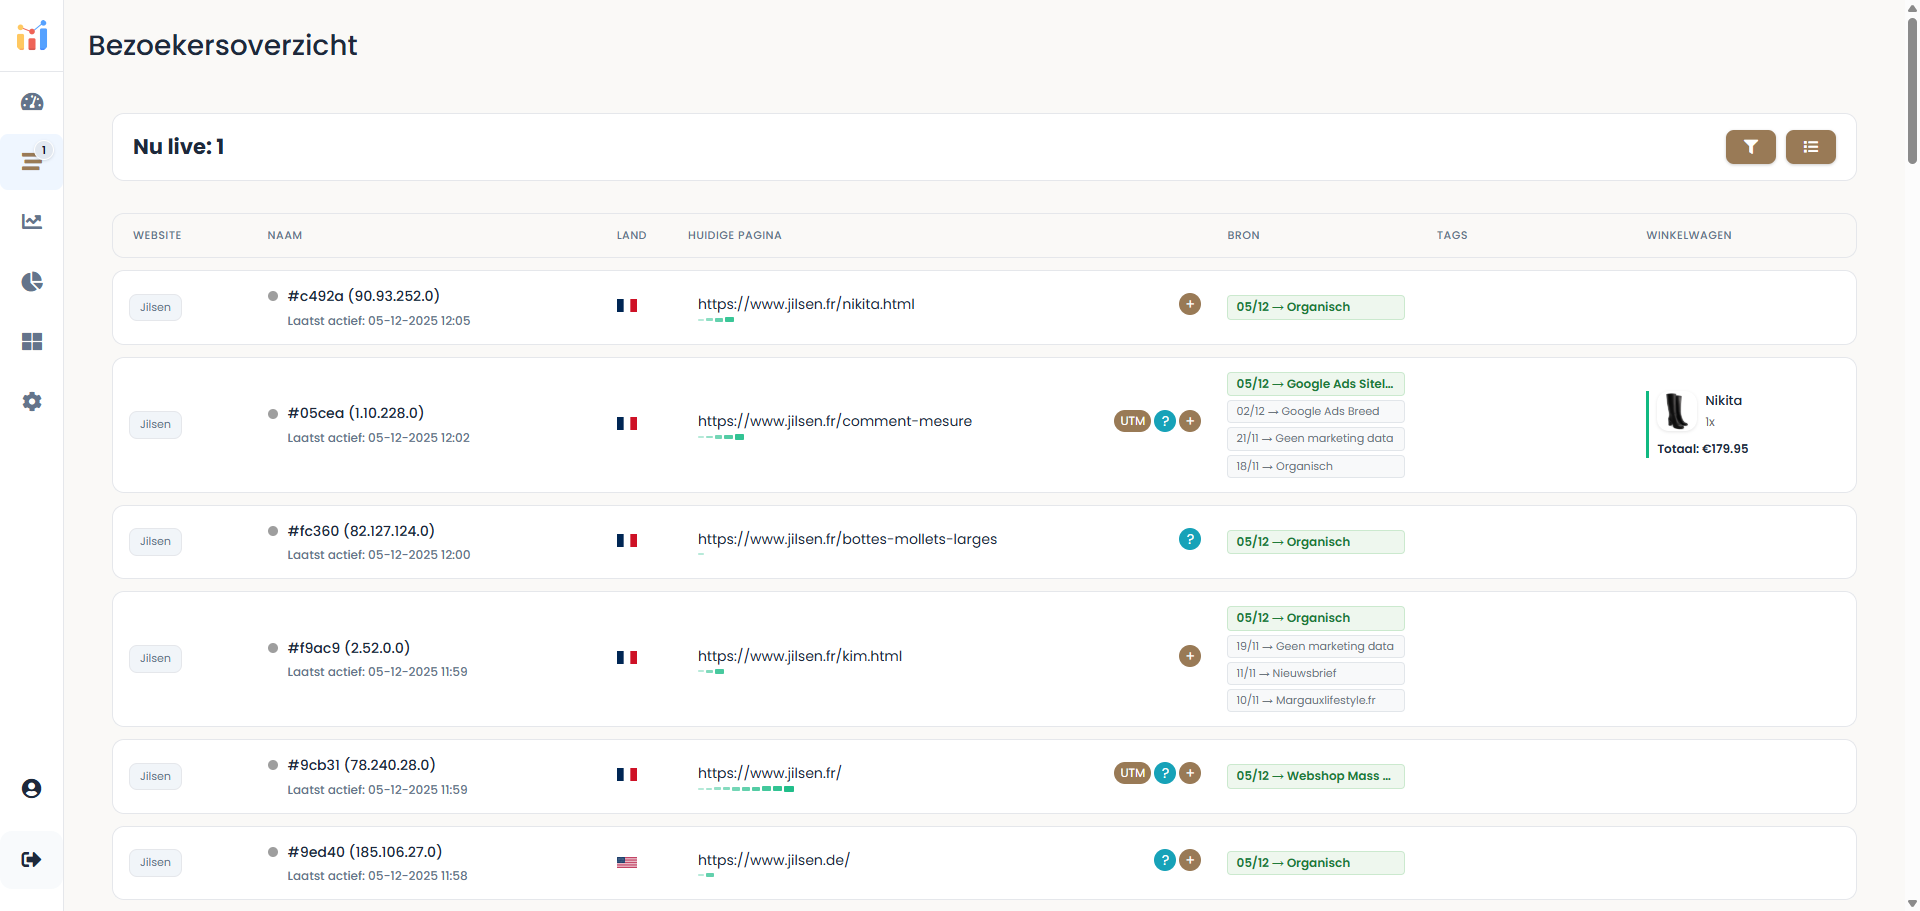Switch to list view button
This screenshot has width=1920, height=911.
pyautogui.click(x=1810, y=147)
